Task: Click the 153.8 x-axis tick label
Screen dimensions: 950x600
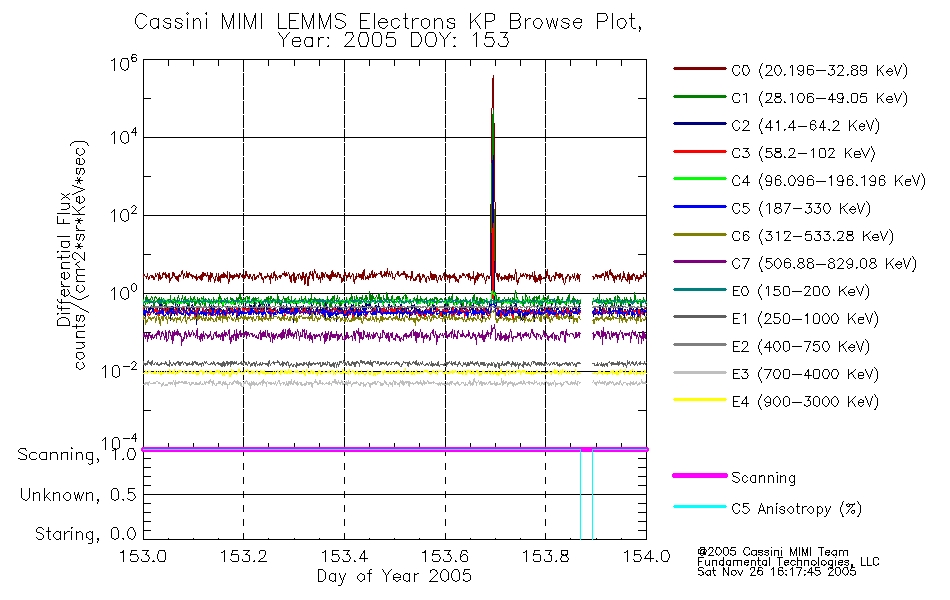Action: 545,556
